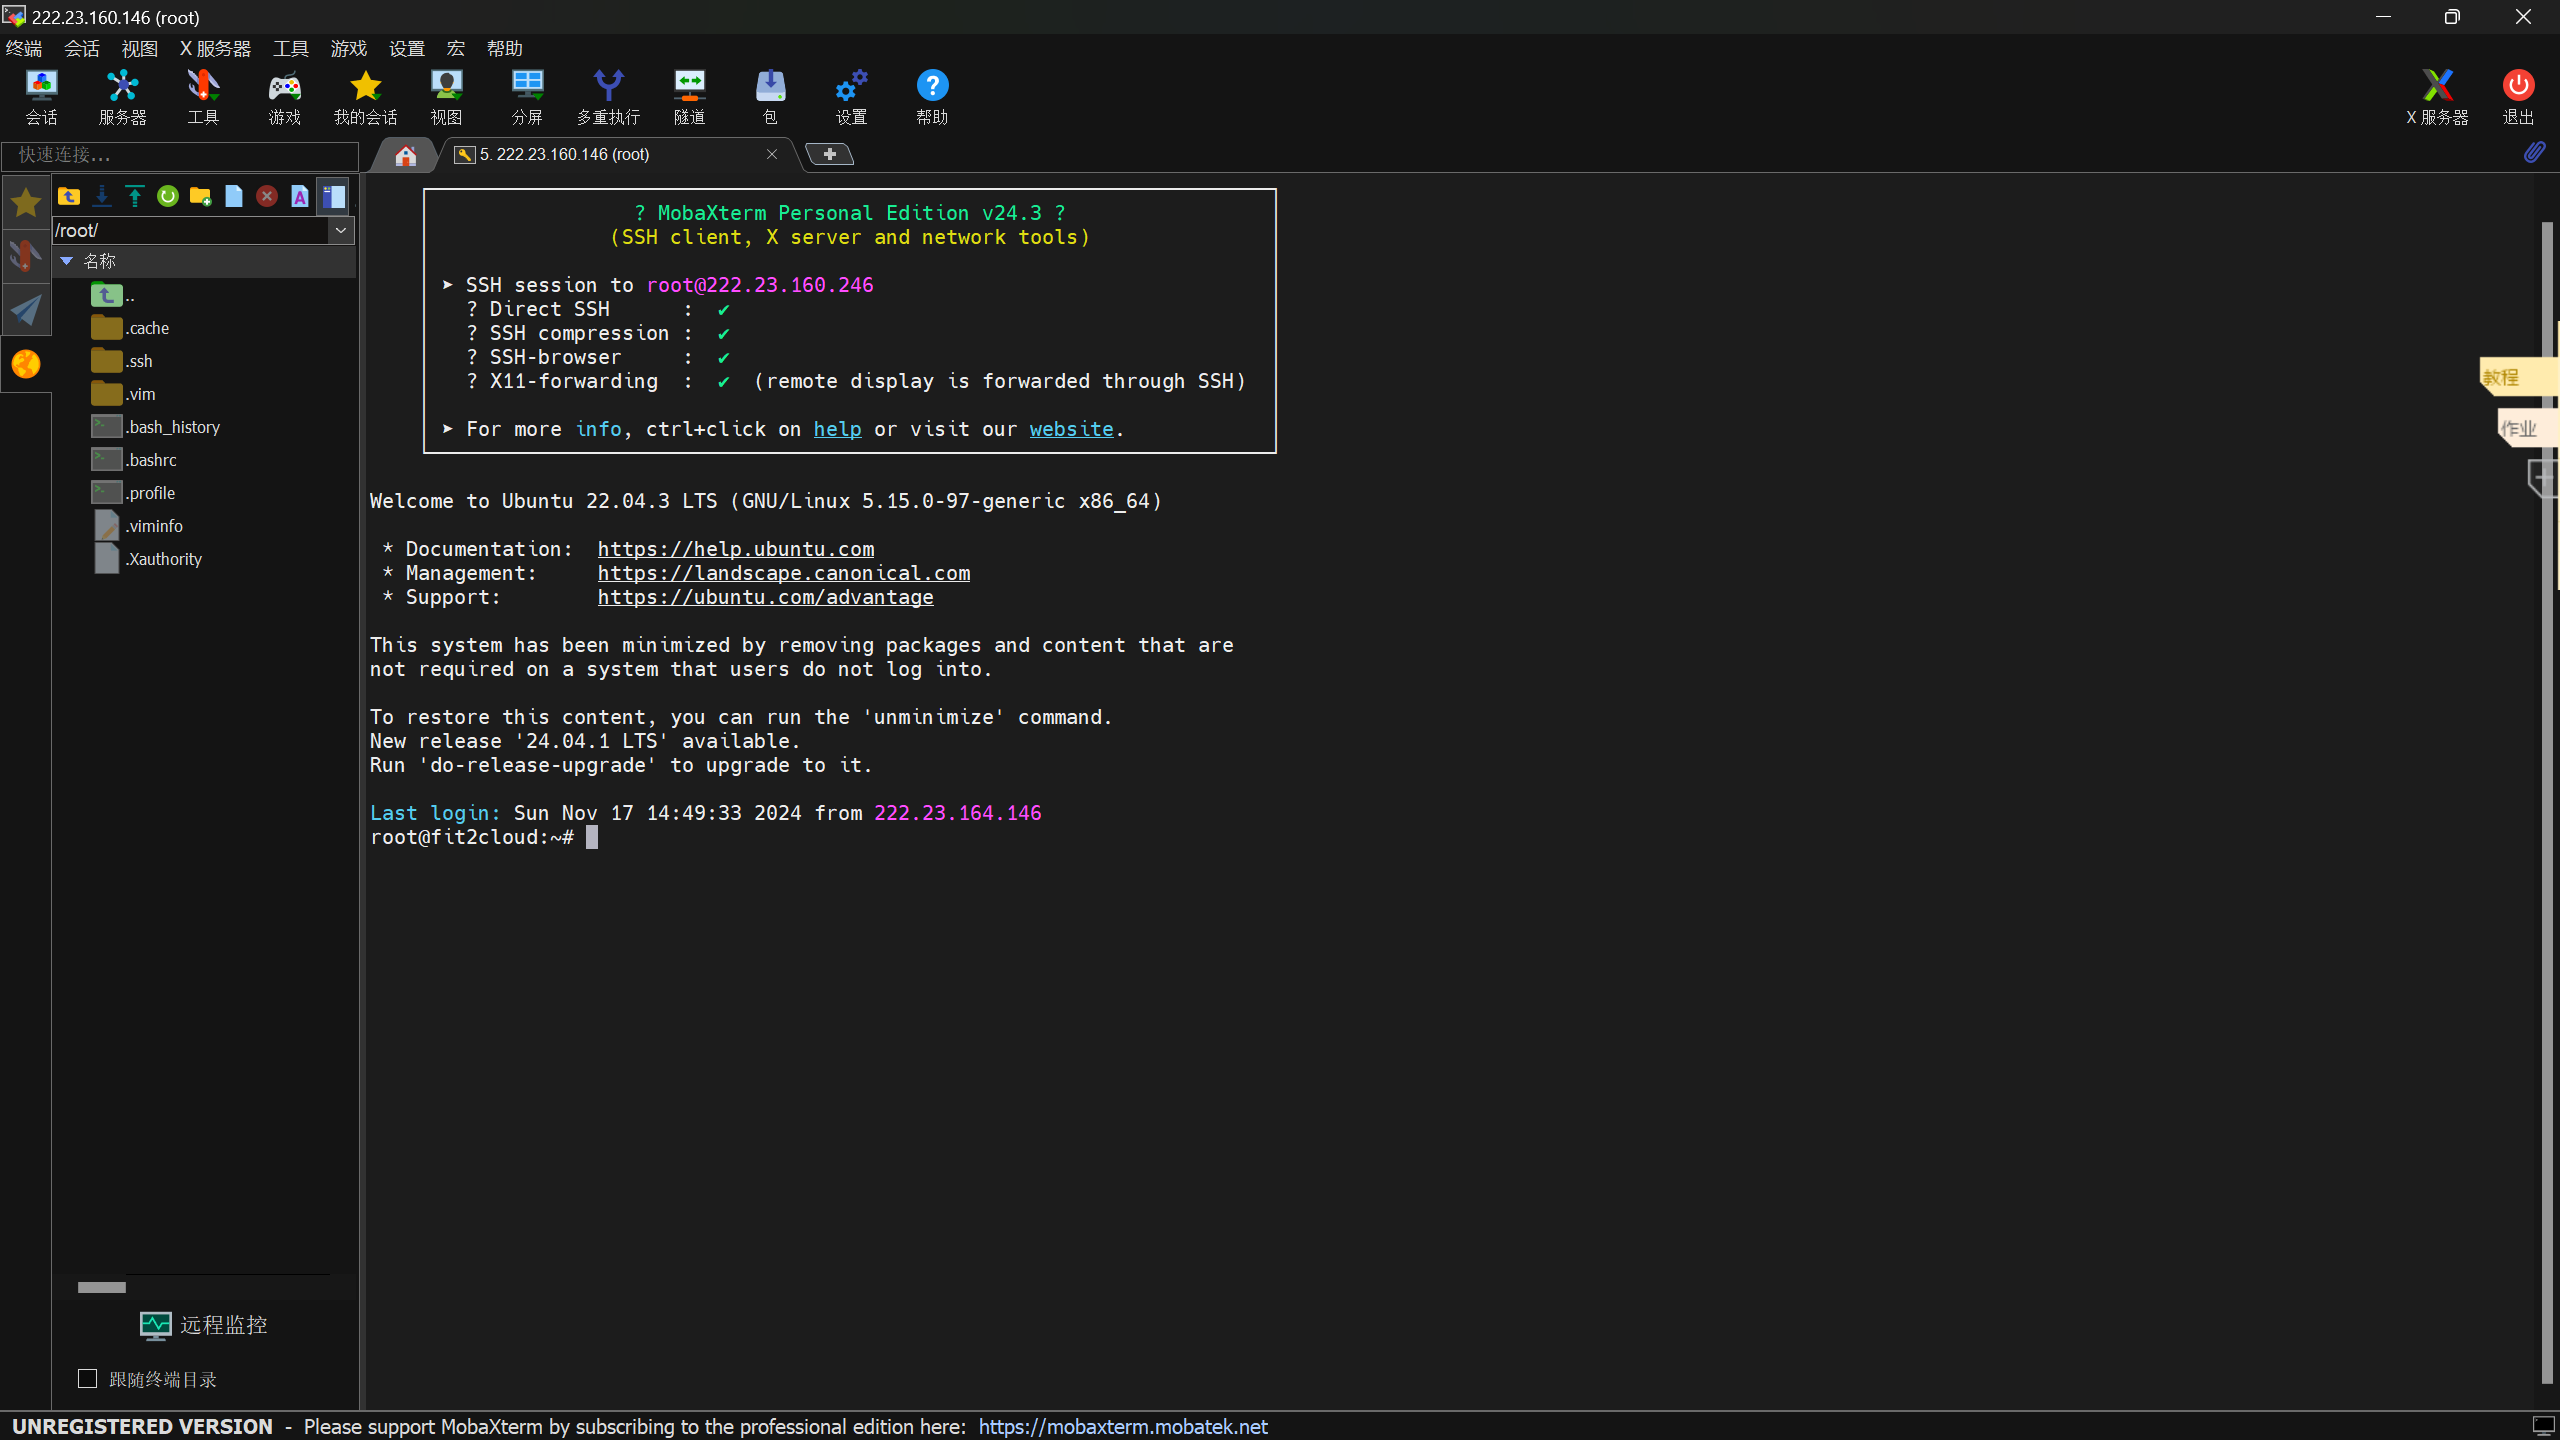
Task: Open the 工具 menu in menu bar
Action: (x=291, y=48)
